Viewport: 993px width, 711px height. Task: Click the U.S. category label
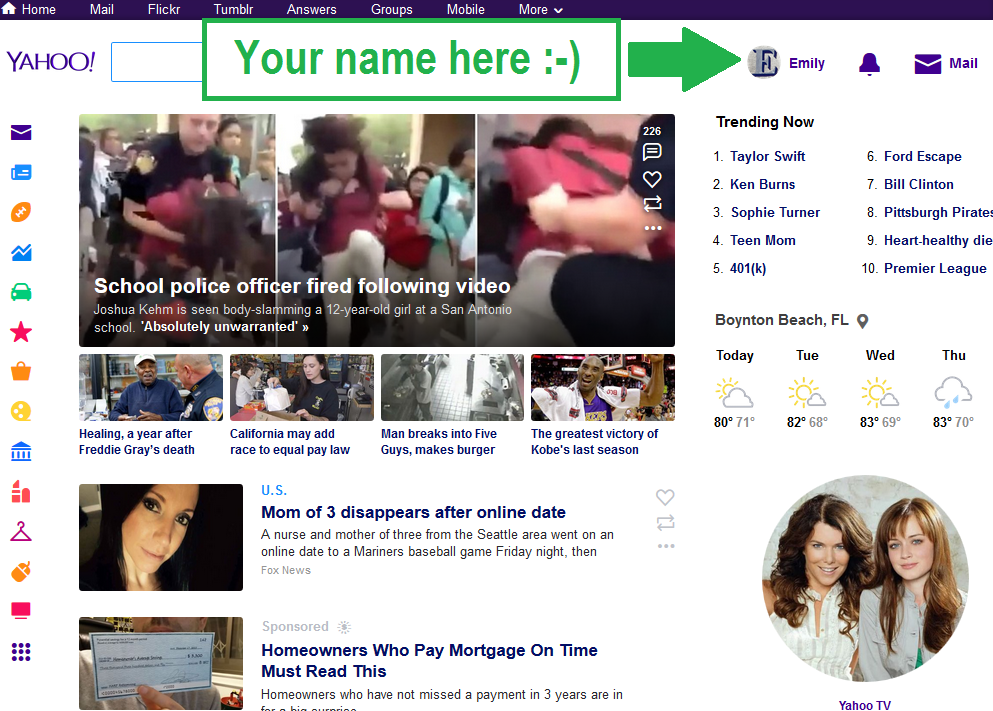tap(274, 490)
